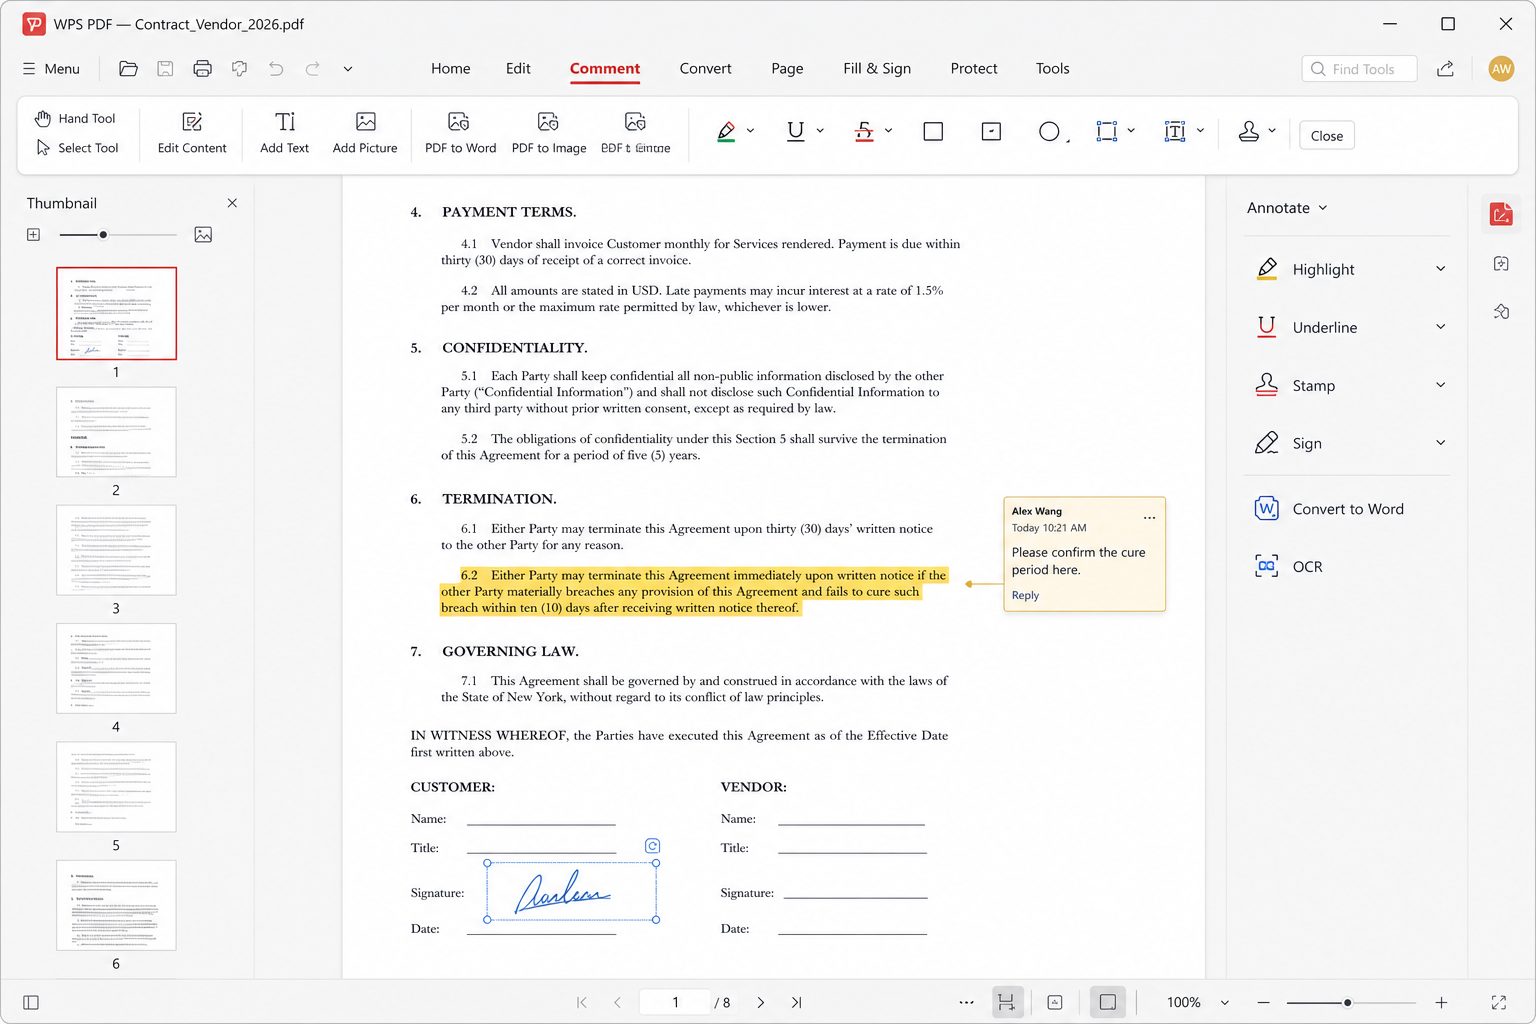This screenshot has height=1024, width=1536.
Task: Expand Underline options in side panel
Action: click(1441, 327)
